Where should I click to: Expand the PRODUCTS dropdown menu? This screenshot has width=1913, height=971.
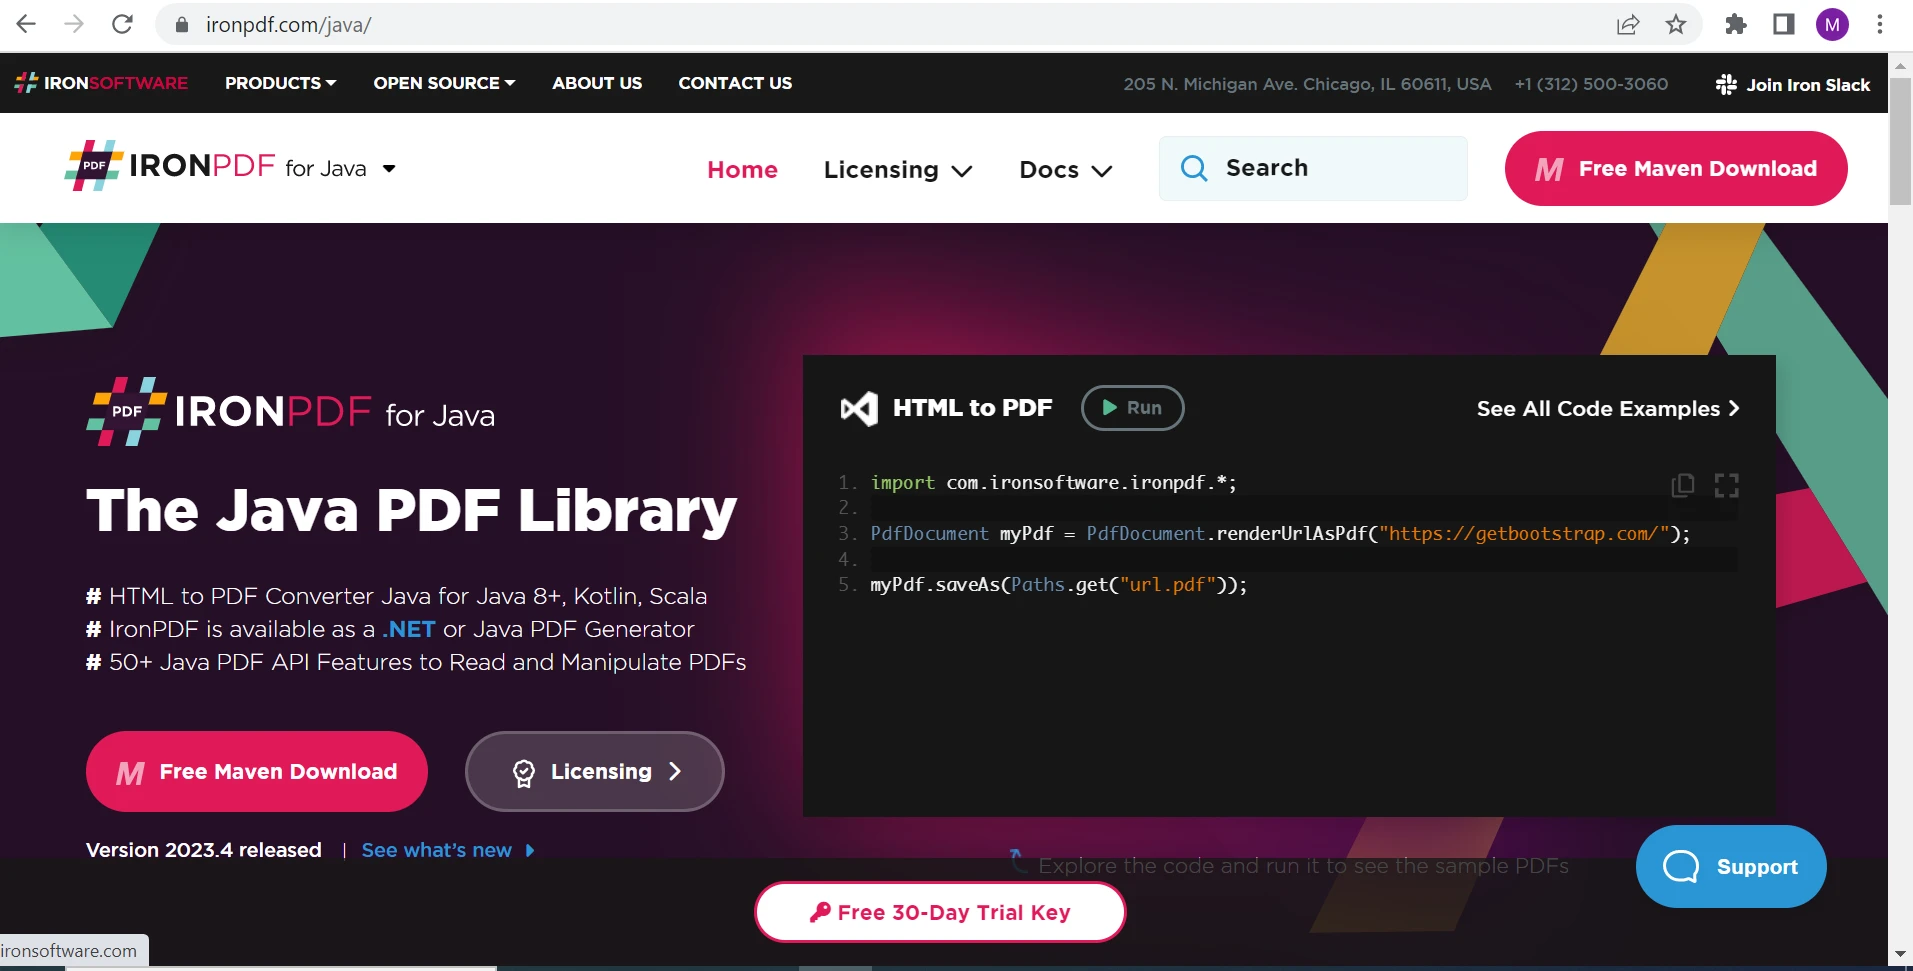tap(281, 83)
